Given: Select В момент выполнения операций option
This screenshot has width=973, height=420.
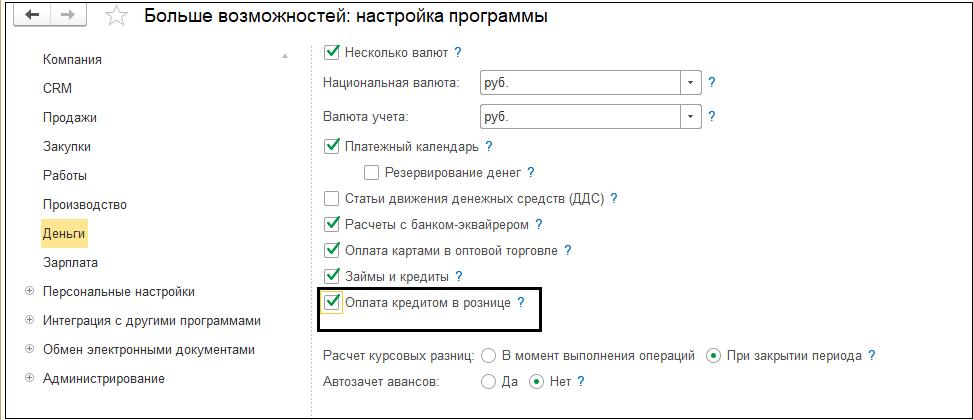Looking at the screenshot, I should (489, 356).
